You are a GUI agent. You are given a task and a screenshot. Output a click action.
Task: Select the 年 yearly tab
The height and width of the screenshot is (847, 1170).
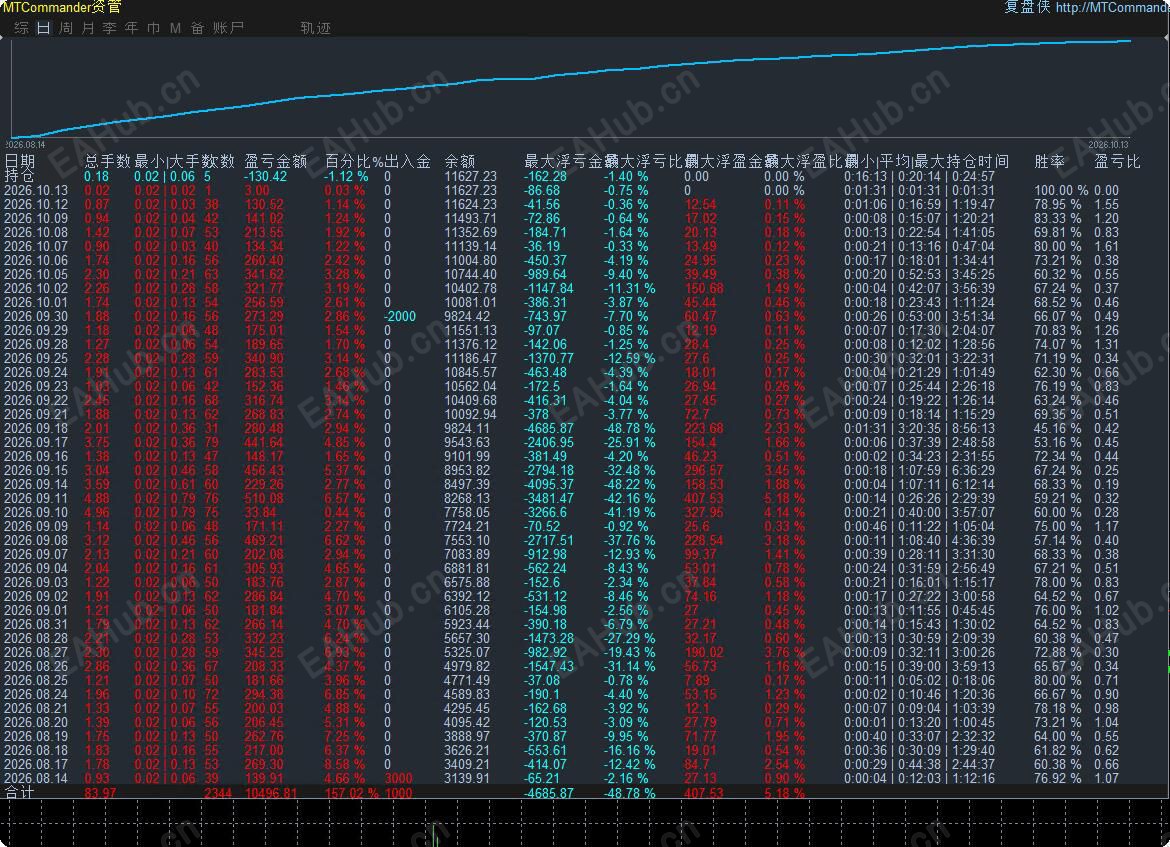point(131,28)
